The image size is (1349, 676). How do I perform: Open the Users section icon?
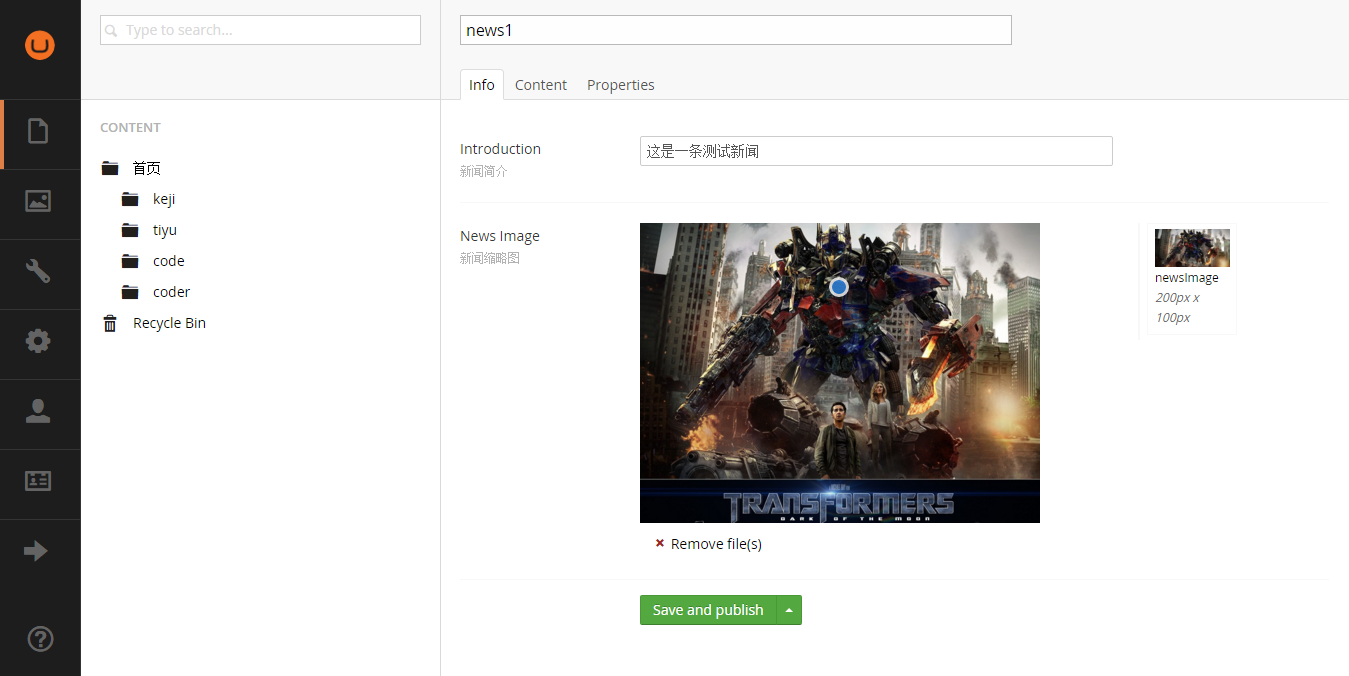(x=38, y=411)
